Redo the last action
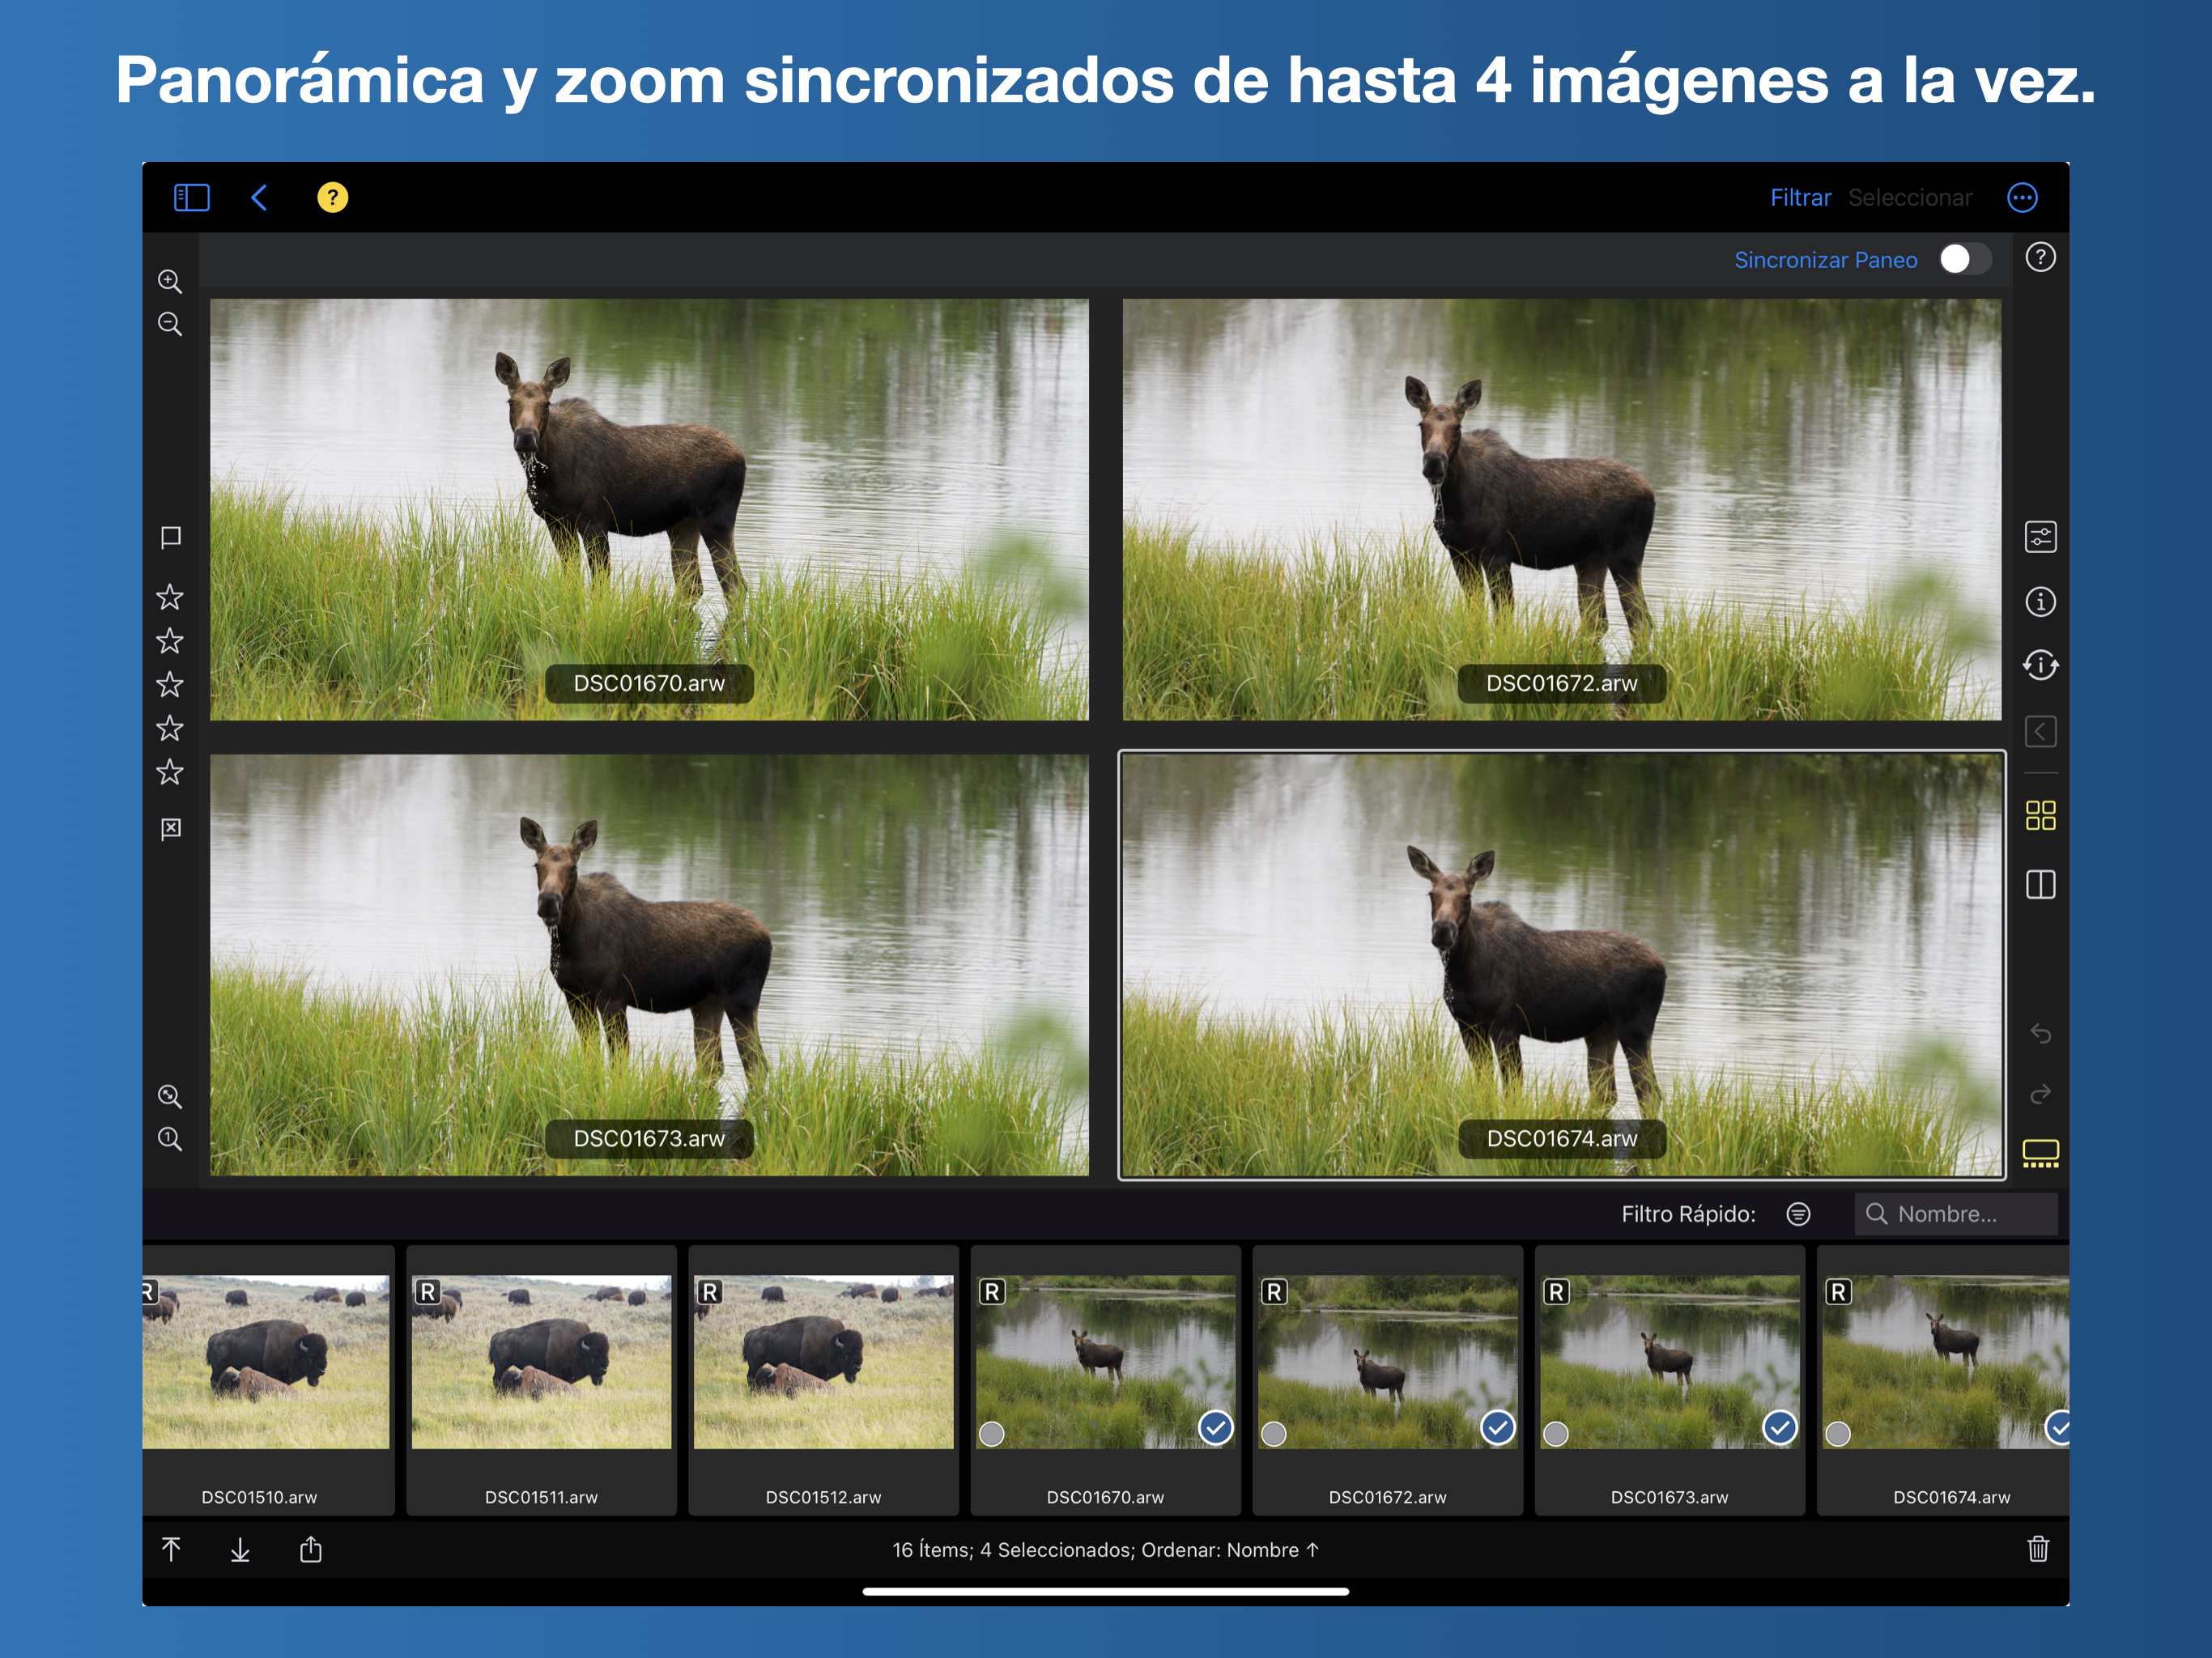The height and width of the screenshot is (1658, 2212). click(2040, 1094)
